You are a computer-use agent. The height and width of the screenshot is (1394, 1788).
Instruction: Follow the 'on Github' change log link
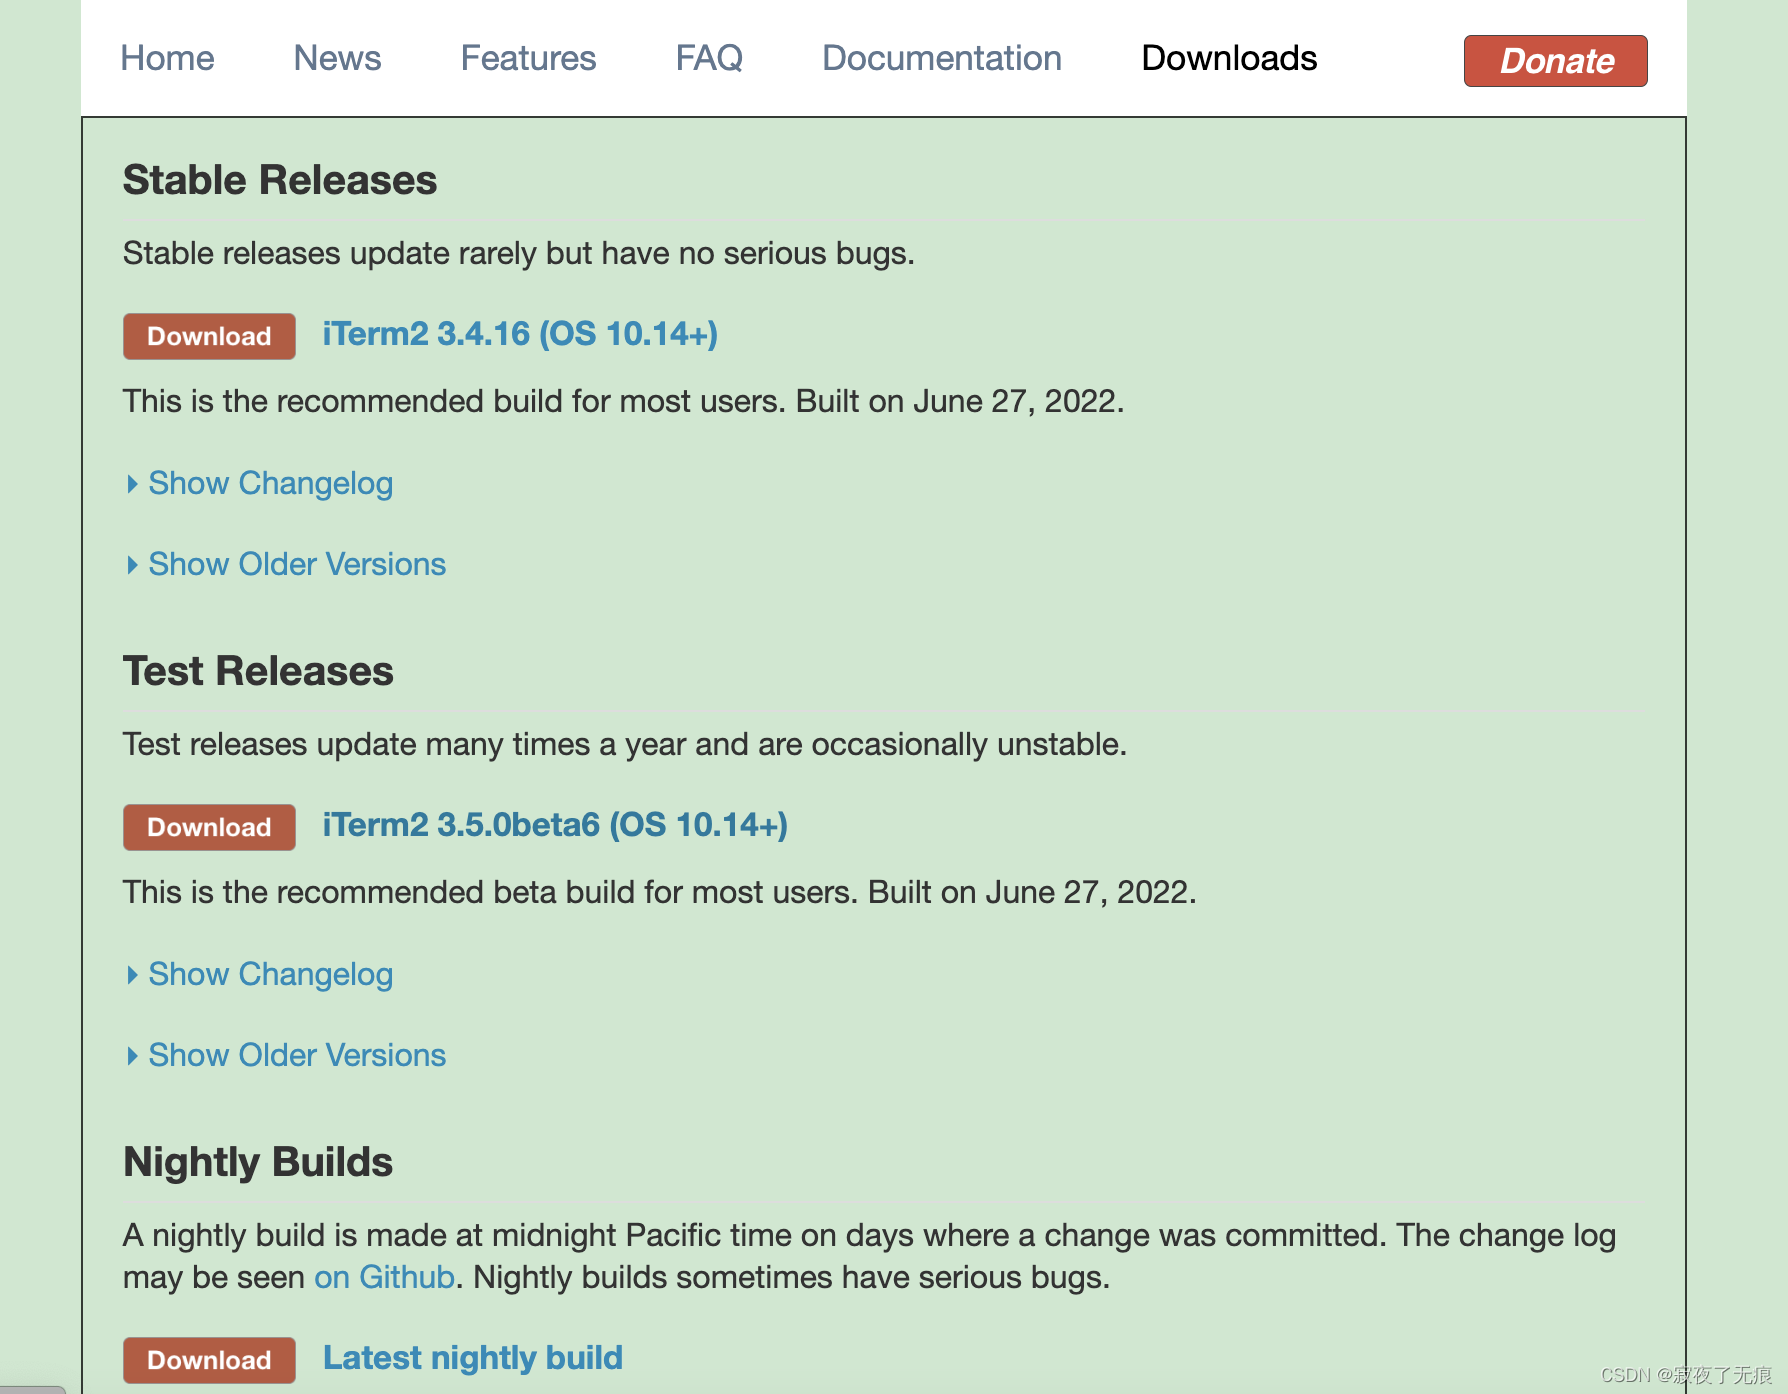[x=384, y=1277]
